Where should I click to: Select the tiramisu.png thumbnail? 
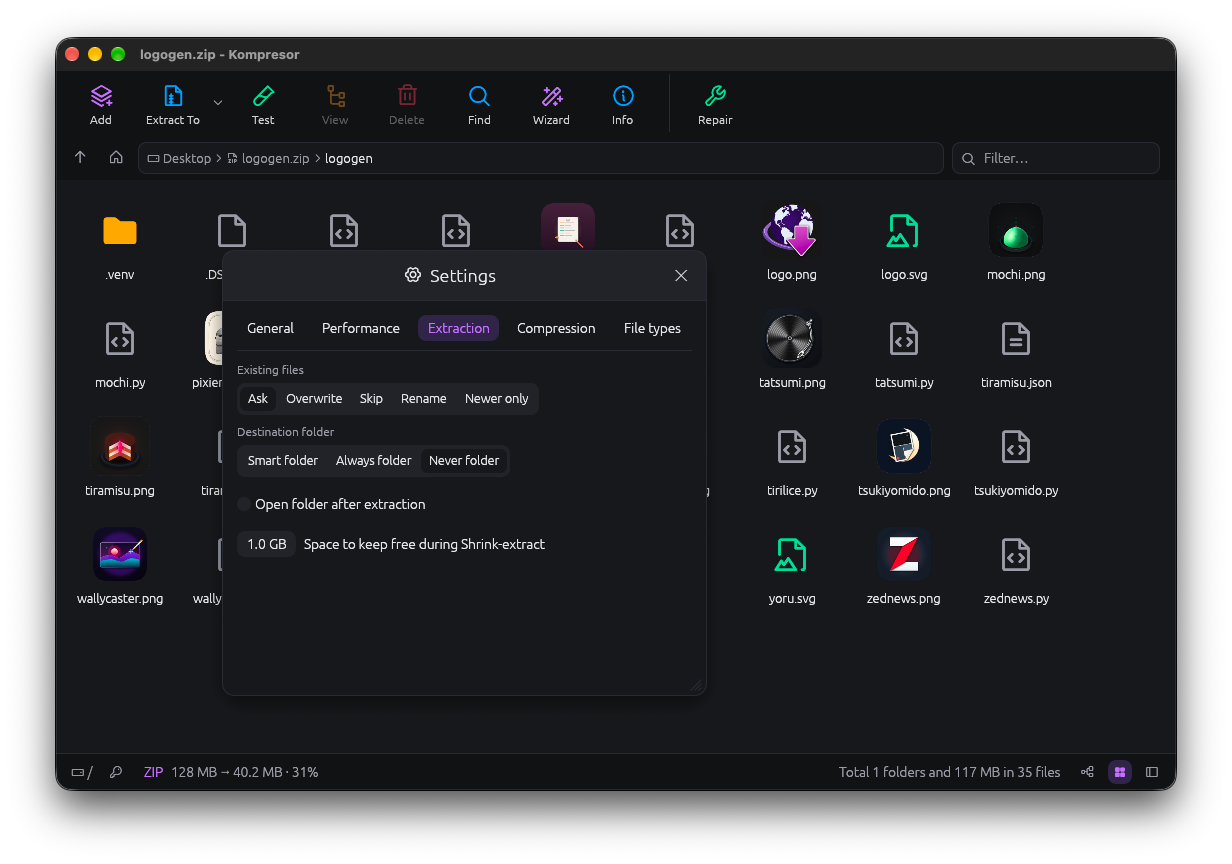120,447
